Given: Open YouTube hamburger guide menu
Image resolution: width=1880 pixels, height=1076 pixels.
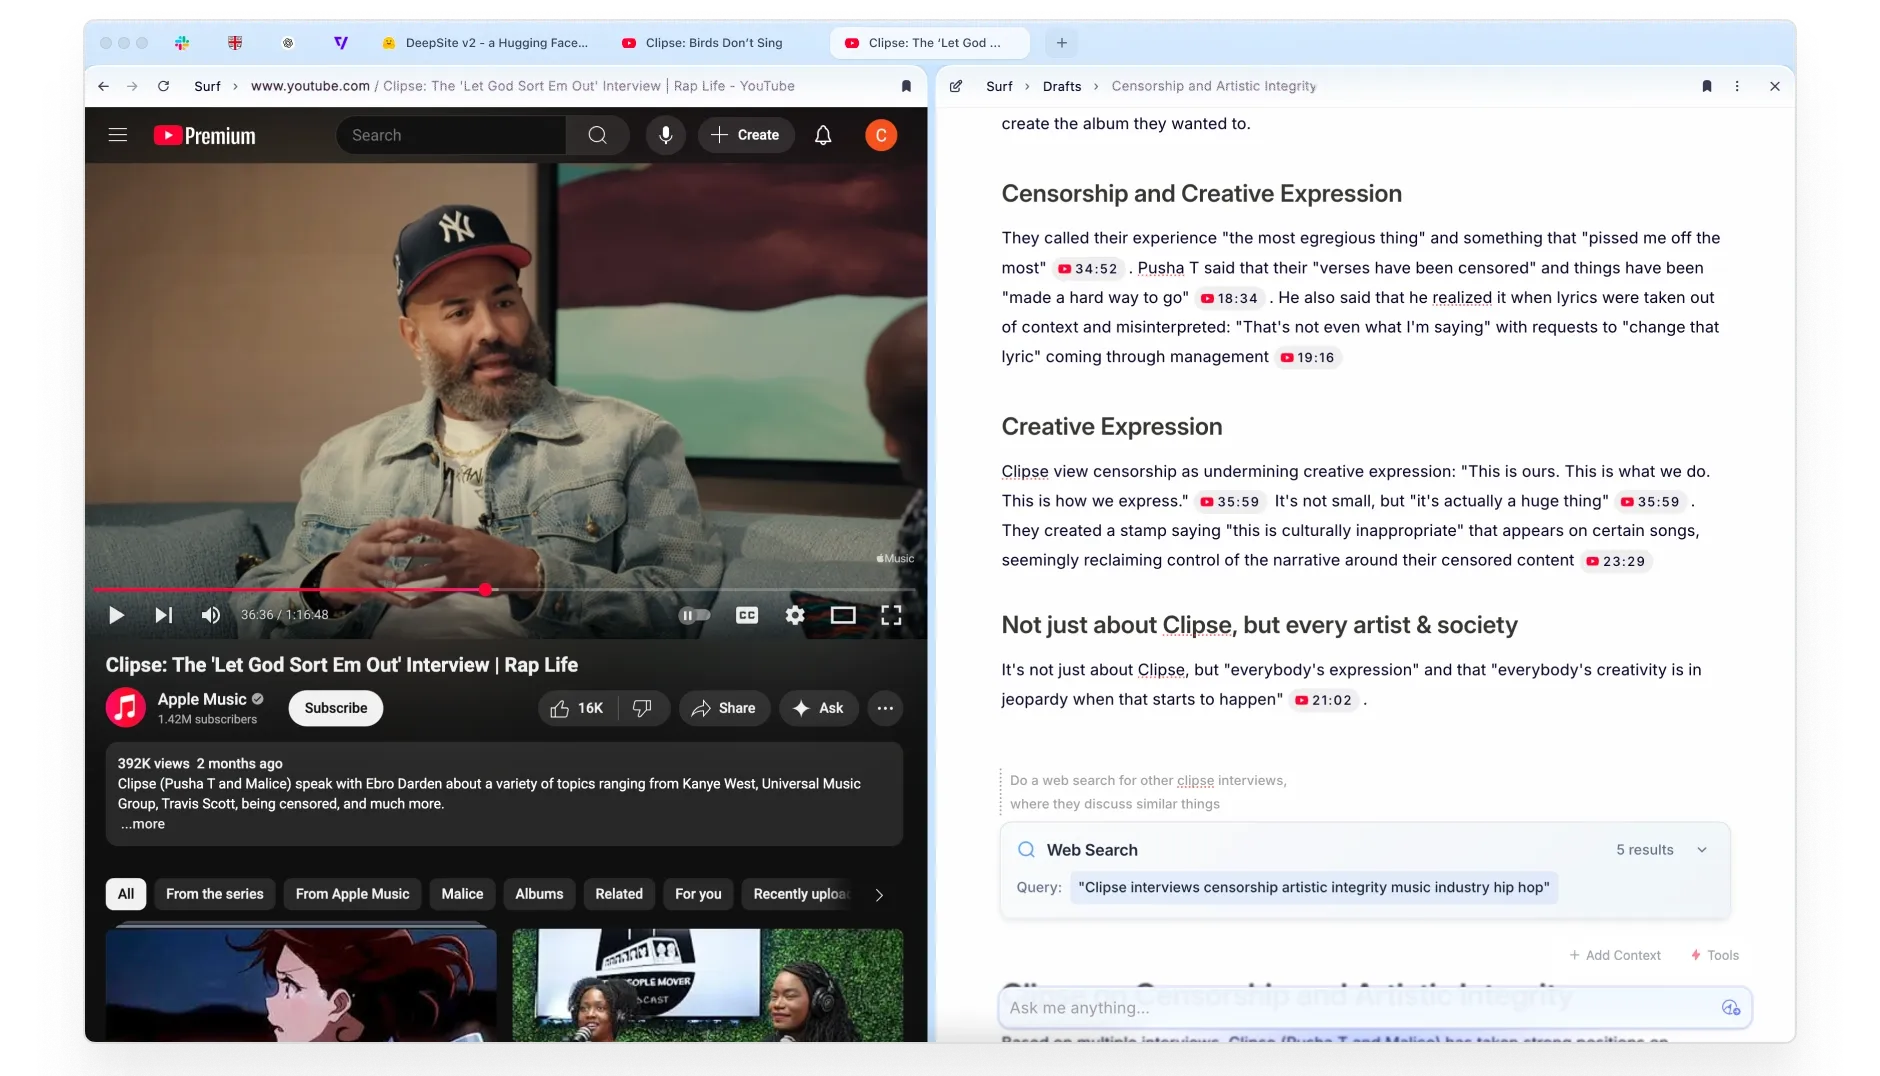Looking at the screenshot, I should [x=118, y=135].
